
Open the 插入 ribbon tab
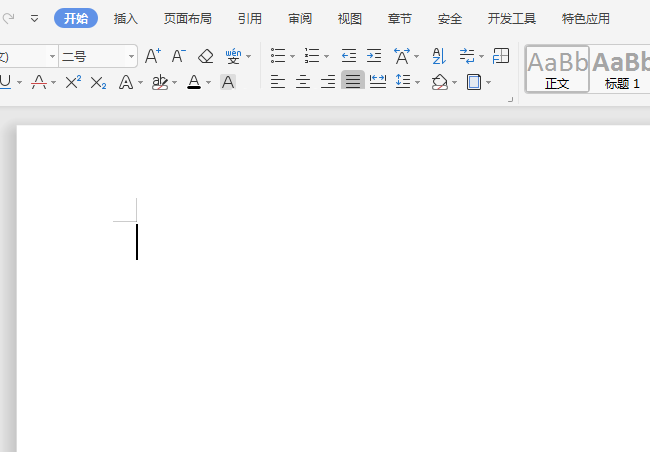click(126, 19)
